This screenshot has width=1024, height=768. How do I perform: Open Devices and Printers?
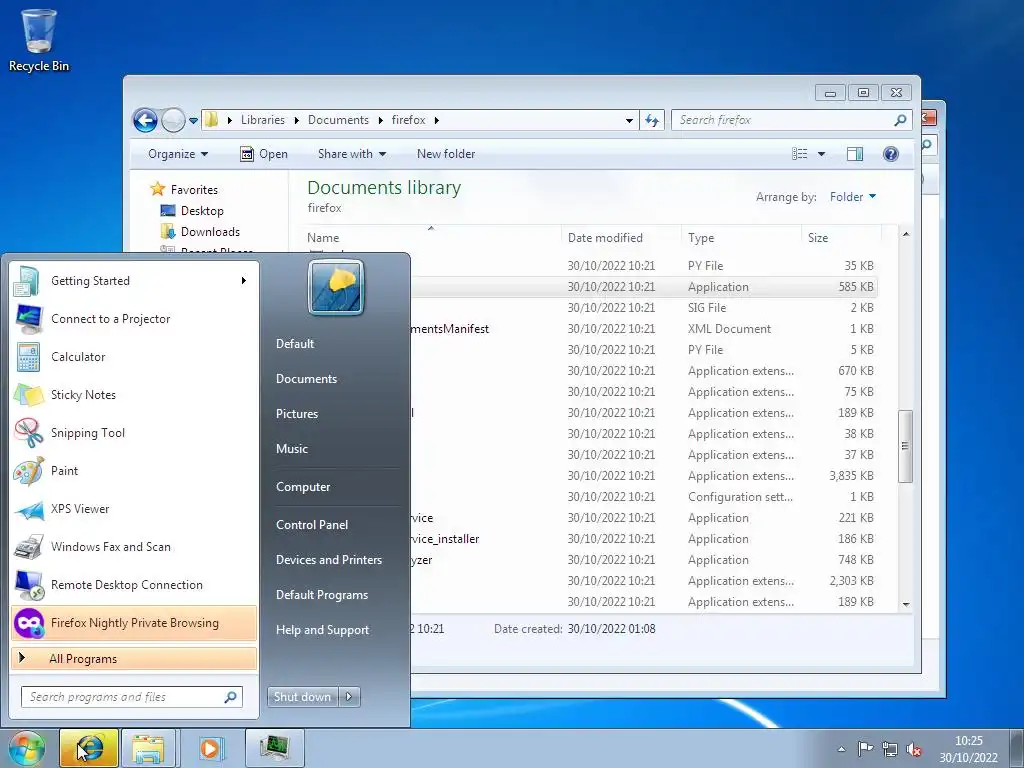(x=328, y=560)
